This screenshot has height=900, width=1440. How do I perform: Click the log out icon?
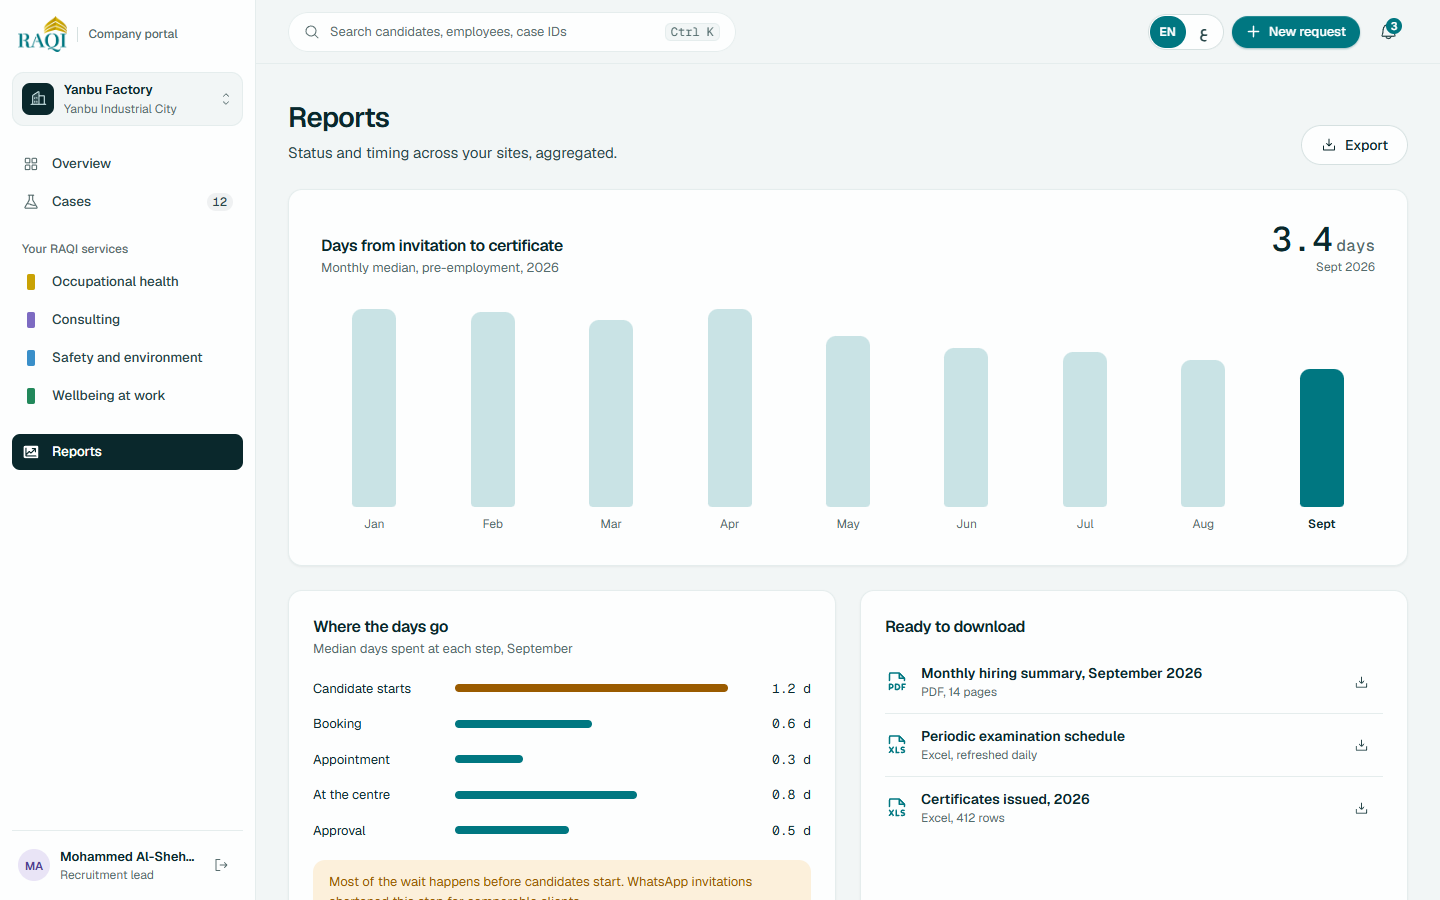point(222,865)
